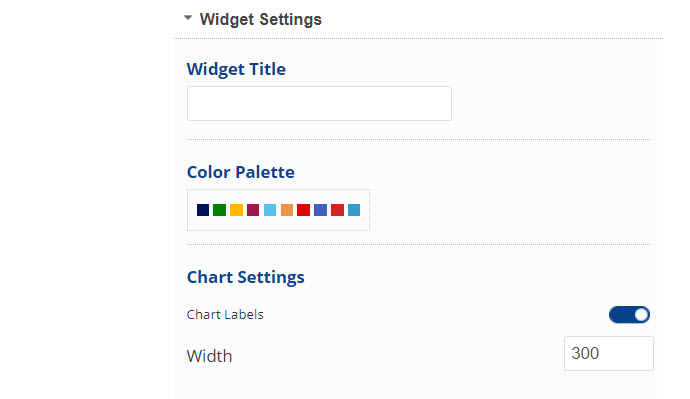Choose the yellow palette swatch
The width and height of the screenshot is (690, 399).
point(236,210)
